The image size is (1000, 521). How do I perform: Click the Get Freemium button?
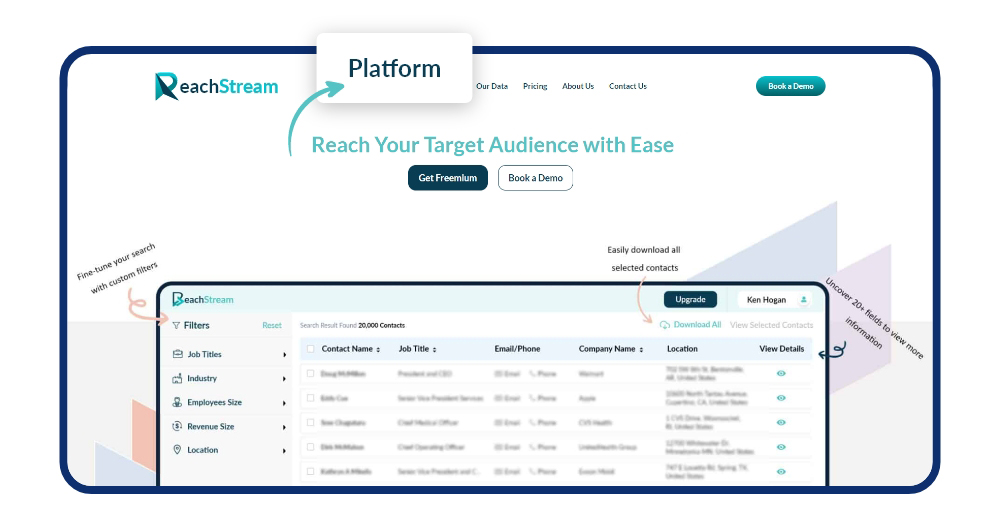coord(448,178)
